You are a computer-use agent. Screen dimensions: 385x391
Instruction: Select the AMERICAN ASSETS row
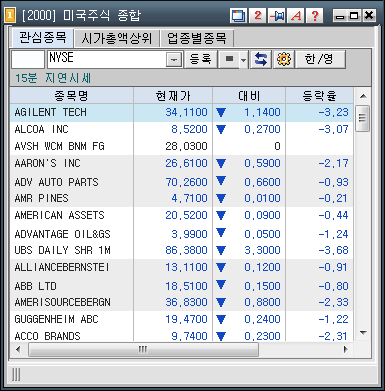click(182, 215)
